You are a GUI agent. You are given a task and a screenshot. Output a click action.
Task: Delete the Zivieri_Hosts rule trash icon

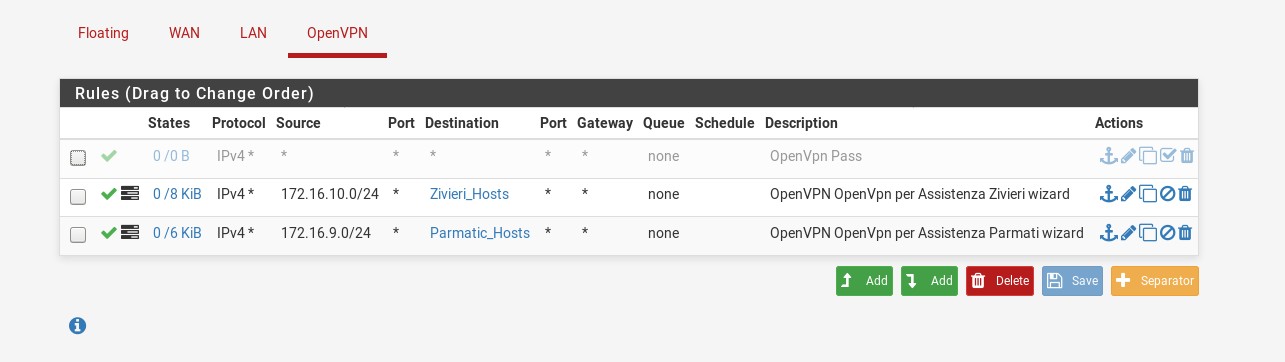click(1185, 194)
